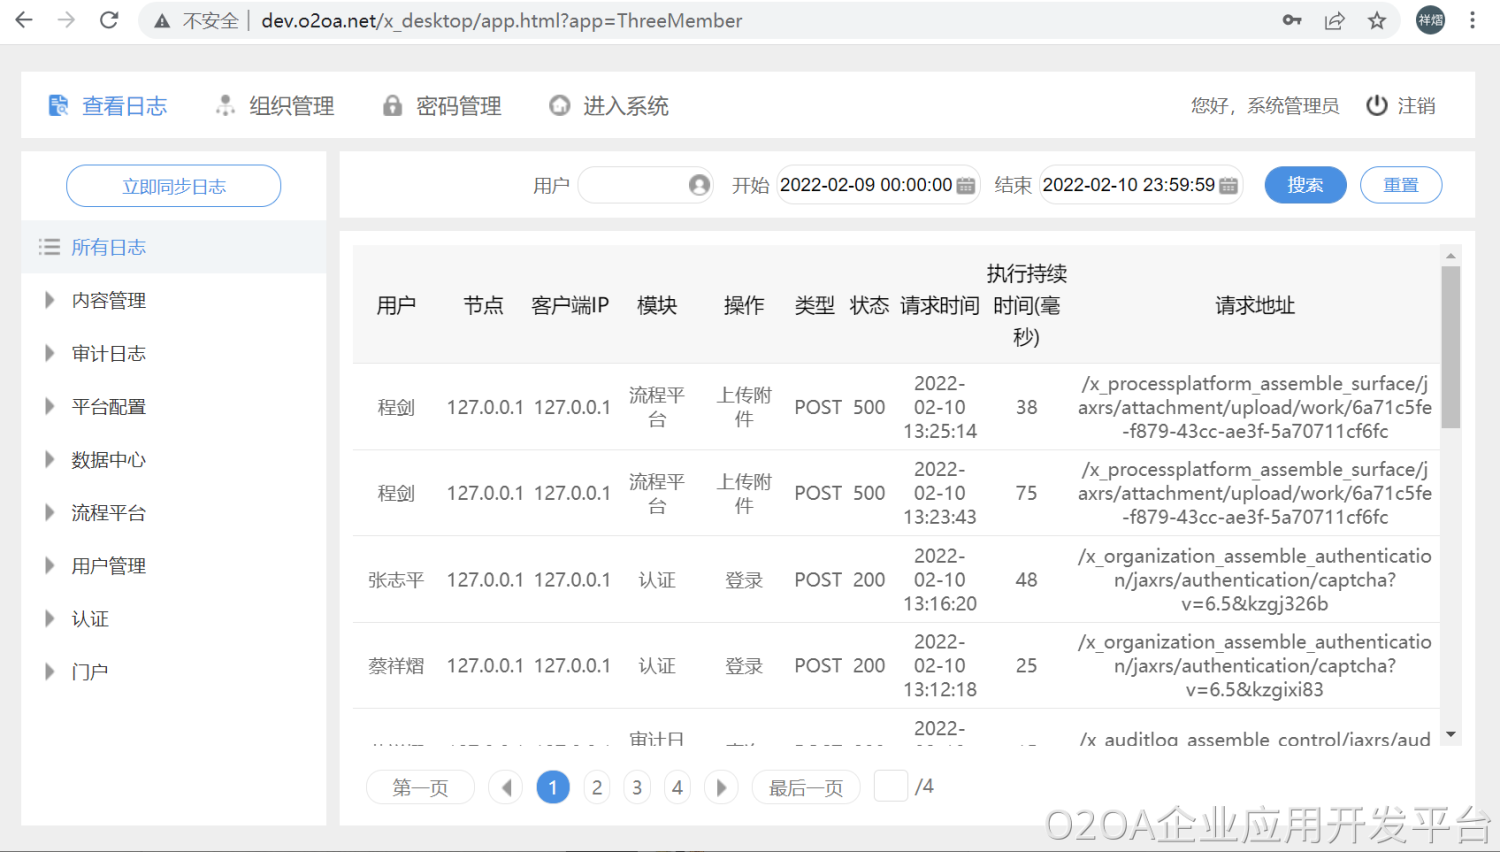Bookmark this page with the star icon
Image resolution: width=1500 pixels, height=852 pixels.
[x=1377, y=21]
